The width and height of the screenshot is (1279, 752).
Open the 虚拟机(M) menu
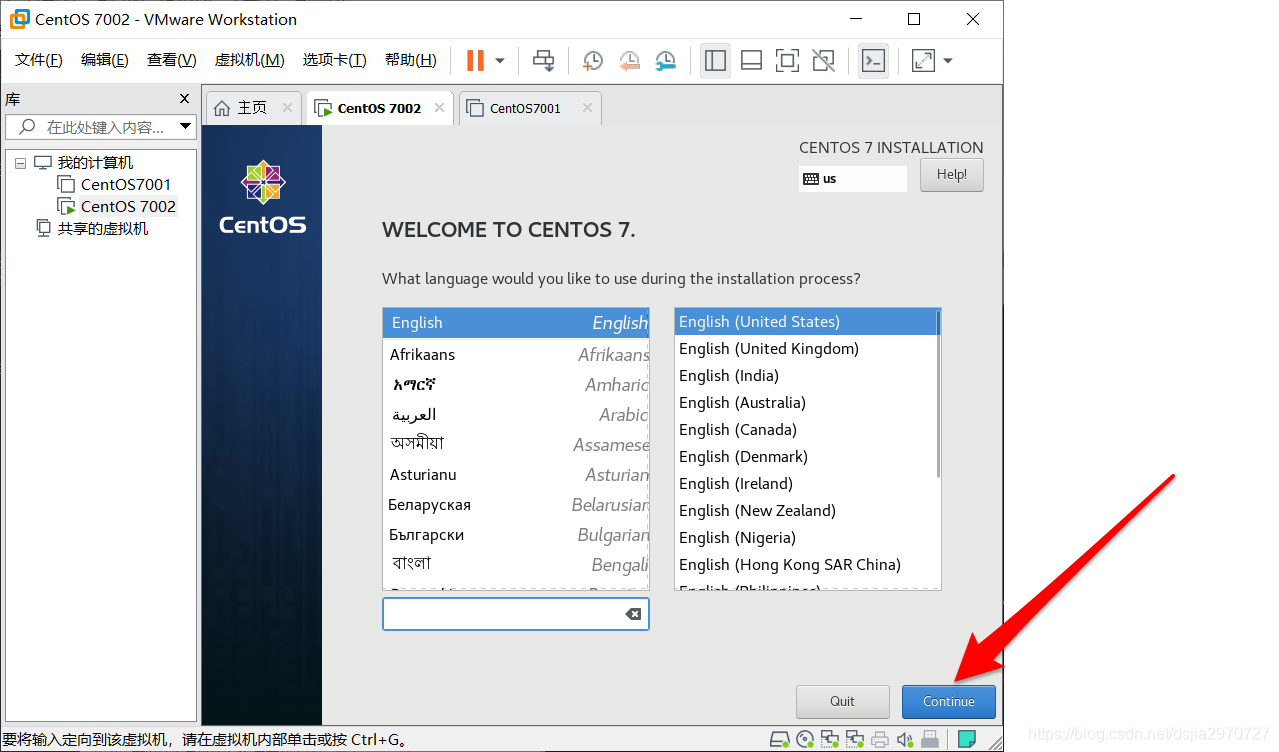(x=250, y=60)
